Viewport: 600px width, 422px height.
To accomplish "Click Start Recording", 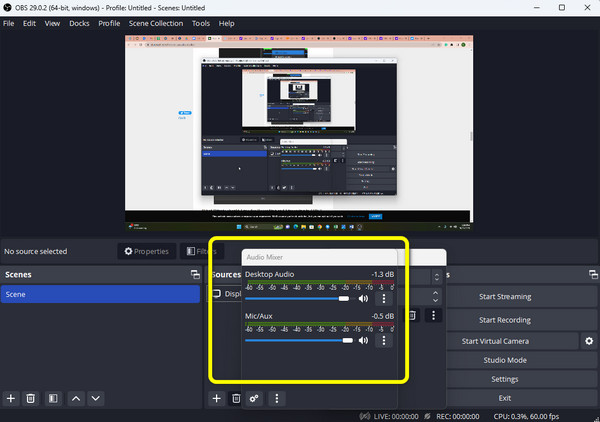I will pos(505,320).
